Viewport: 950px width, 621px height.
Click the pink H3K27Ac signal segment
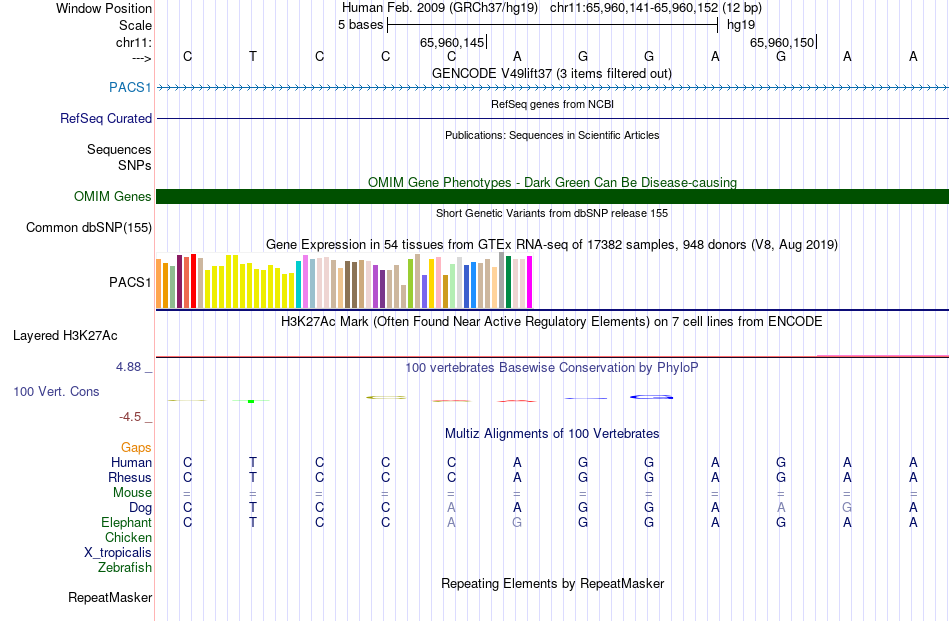click(883, 356)
